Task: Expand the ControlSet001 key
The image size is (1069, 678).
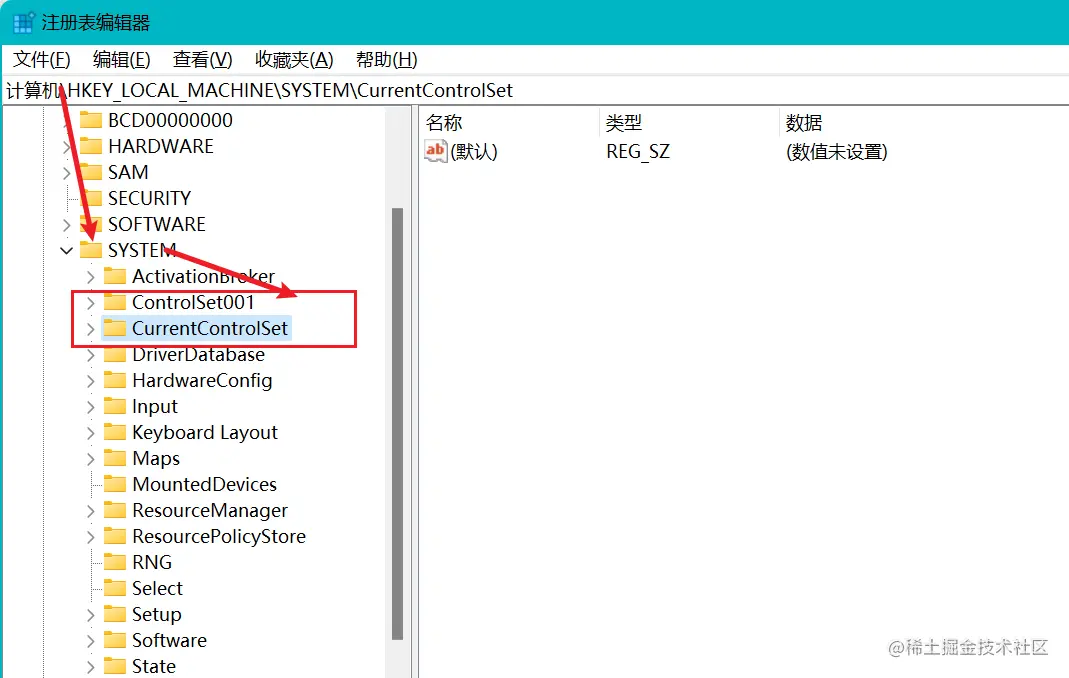Action: tap(91, 302)
